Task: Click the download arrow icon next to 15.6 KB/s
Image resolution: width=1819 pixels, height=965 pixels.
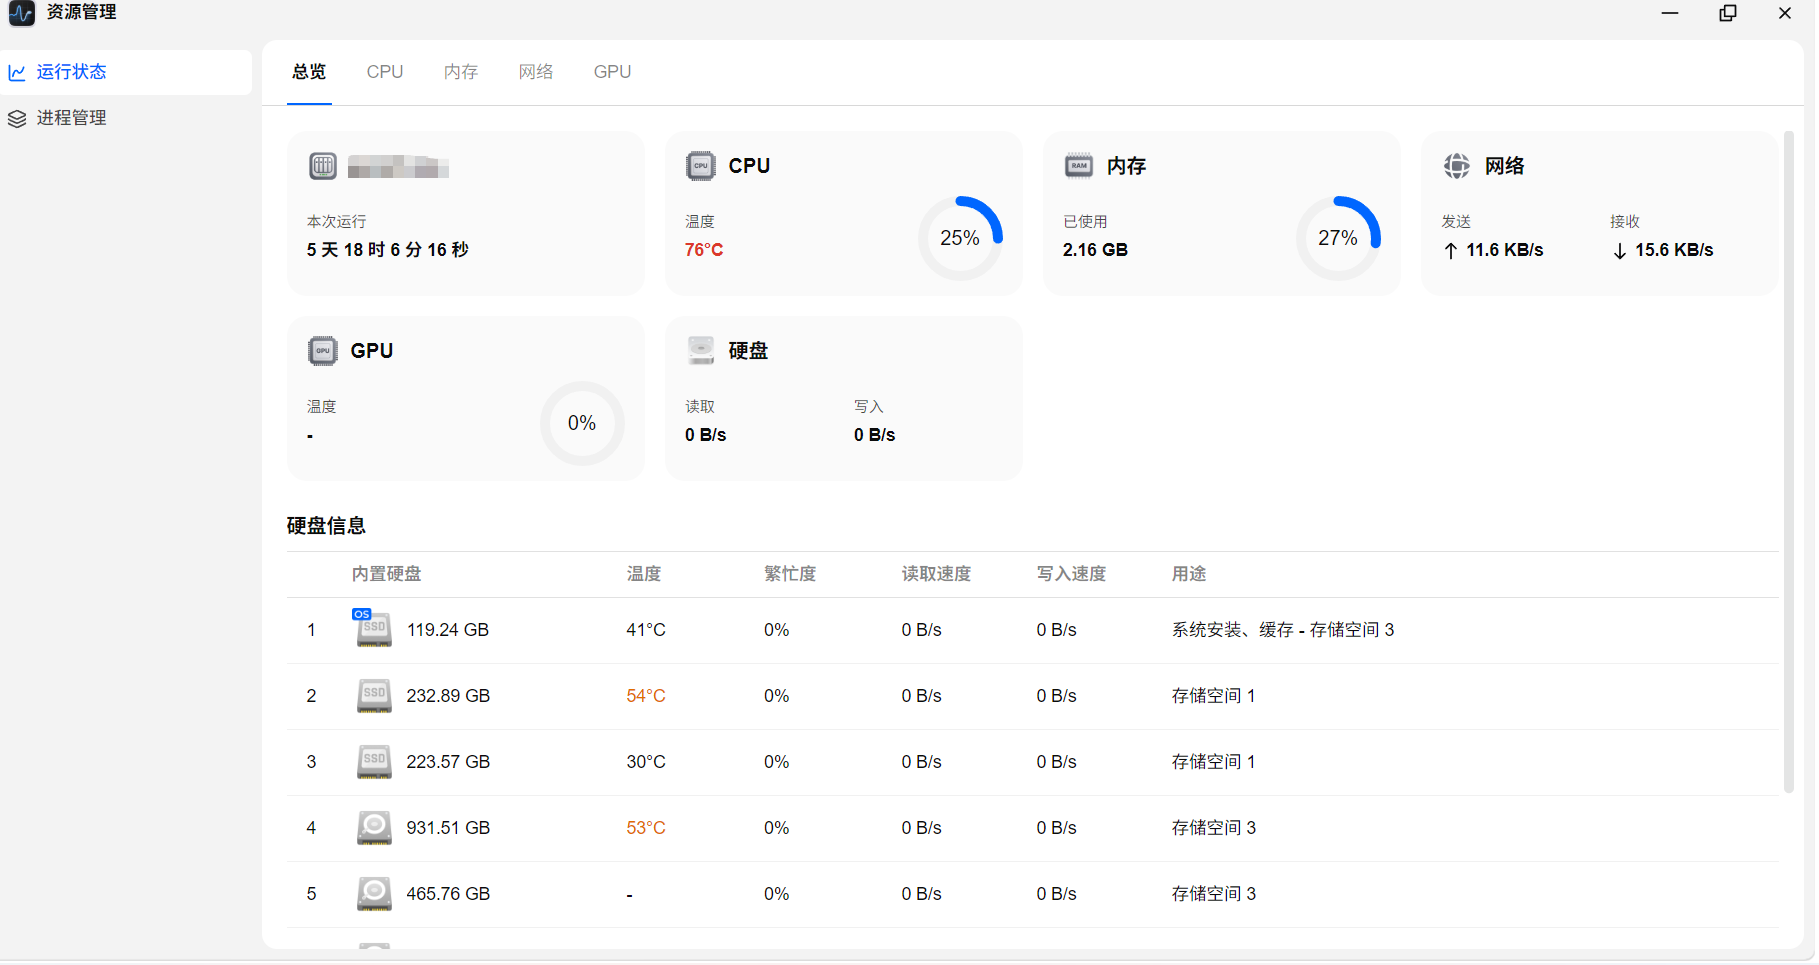Action: (1620, 251)
